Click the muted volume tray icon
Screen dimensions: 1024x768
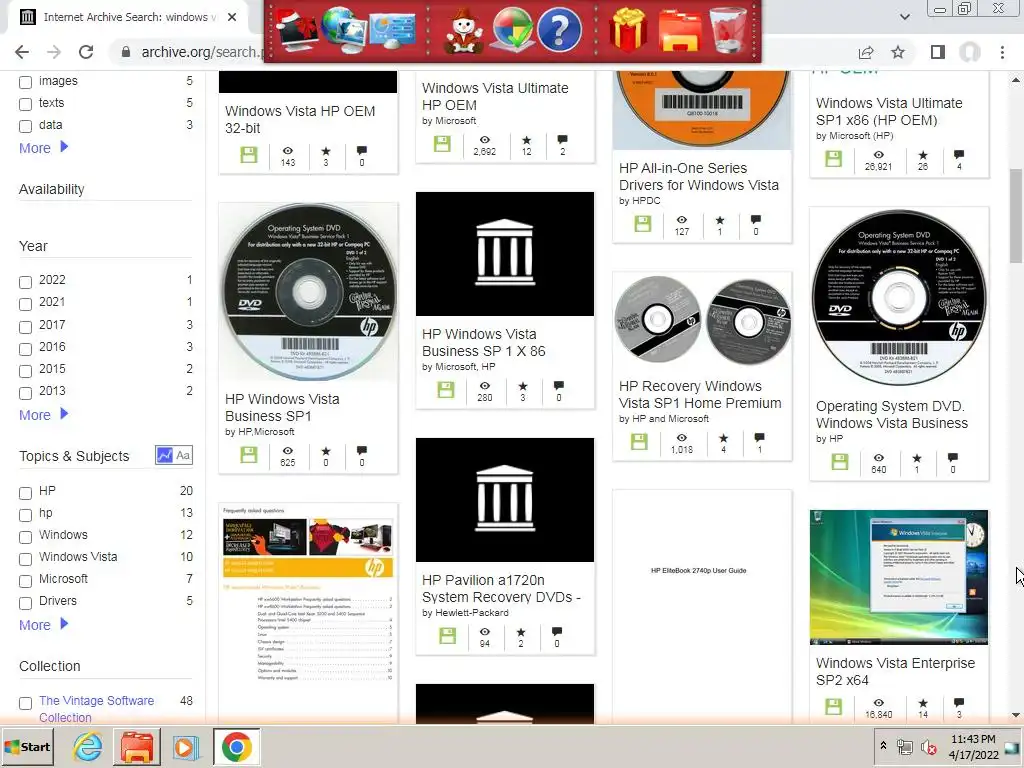tap(927, 746)
